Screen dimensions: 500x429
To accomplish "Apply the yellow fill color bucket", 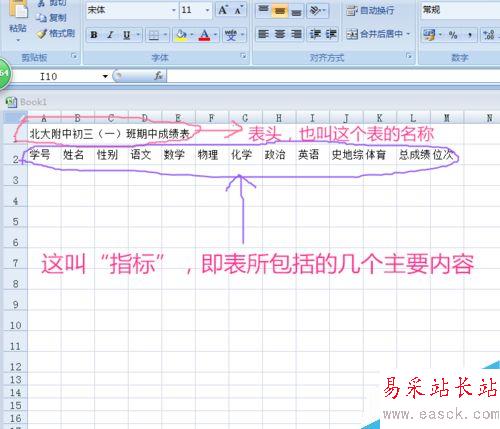I will coord(181,35).
